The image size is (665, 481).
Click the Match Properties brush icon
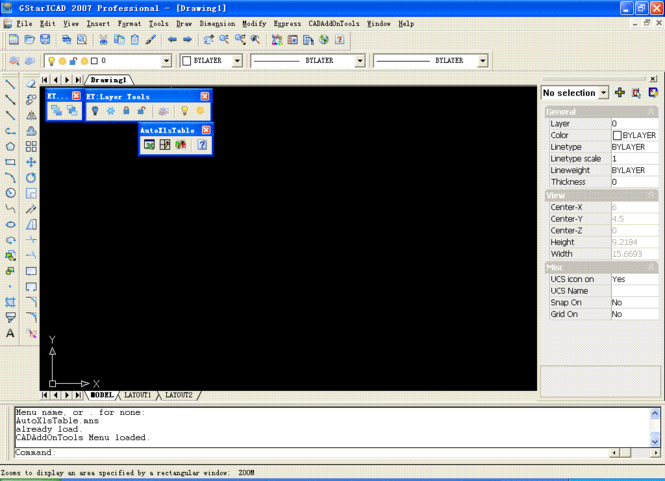[151, 40]
